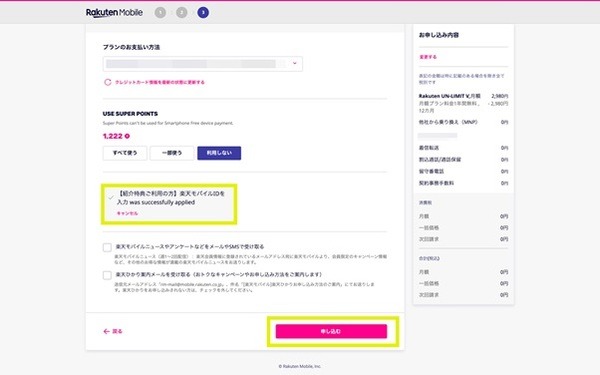Click the 他社から乗り換え (MNP) row
Image resolution: width=600 pixels, height=375 pixels.
pyautogui.click(x=463, y=122)
